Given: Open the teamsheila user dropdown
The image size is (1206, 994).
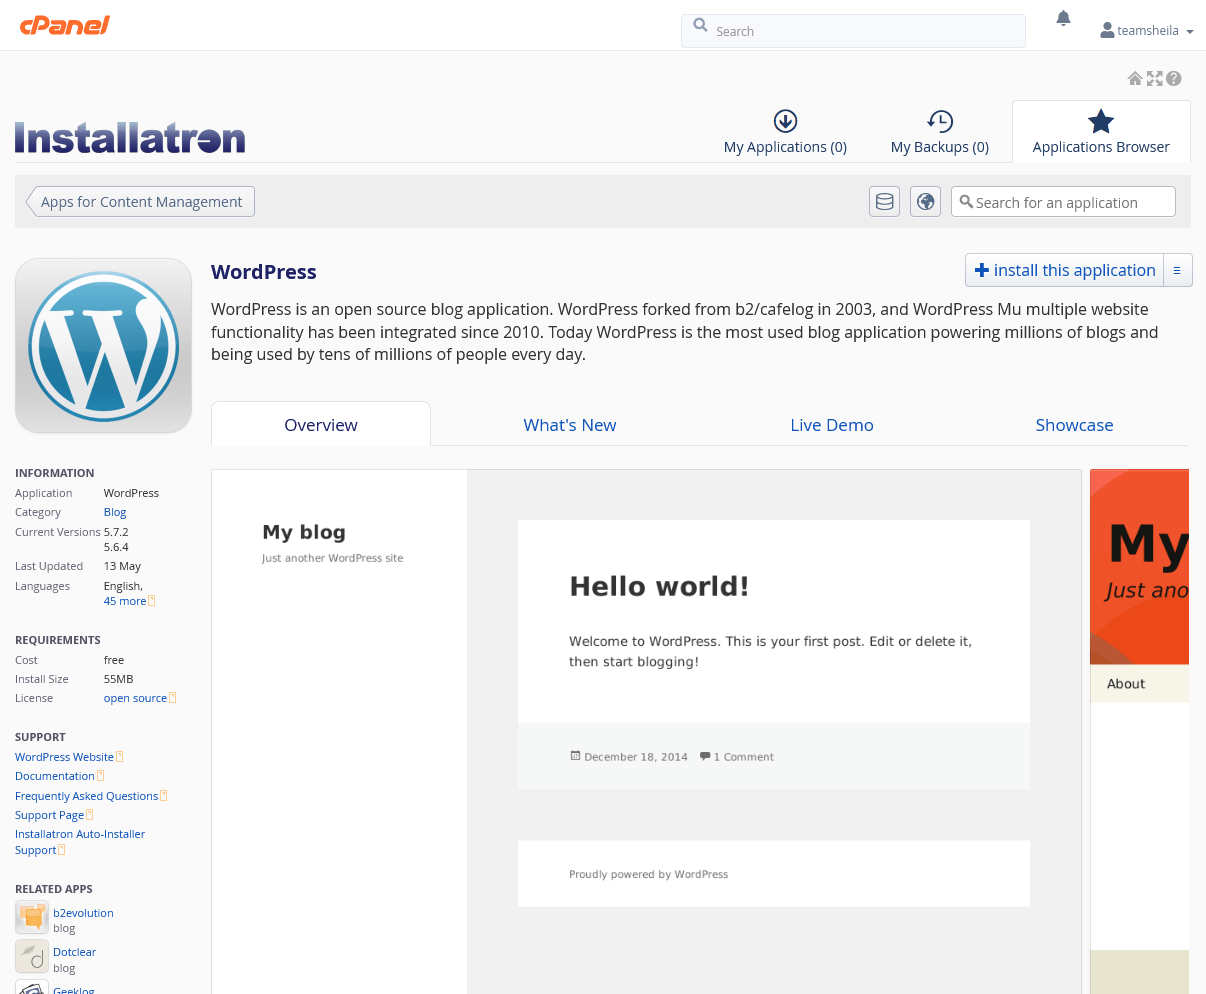Looking at the screenshot, I should (x=1147, y=31).
